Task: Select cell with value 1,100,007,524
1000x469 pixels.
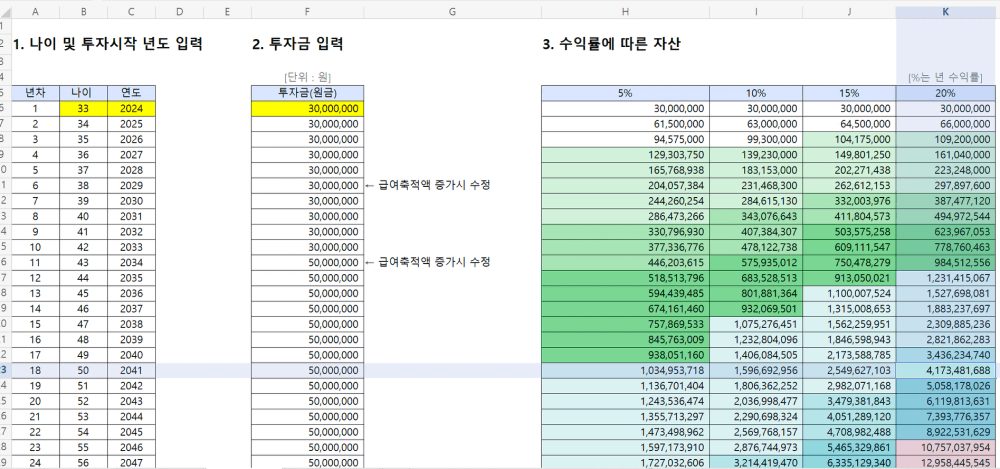Action: coord(849,293)
